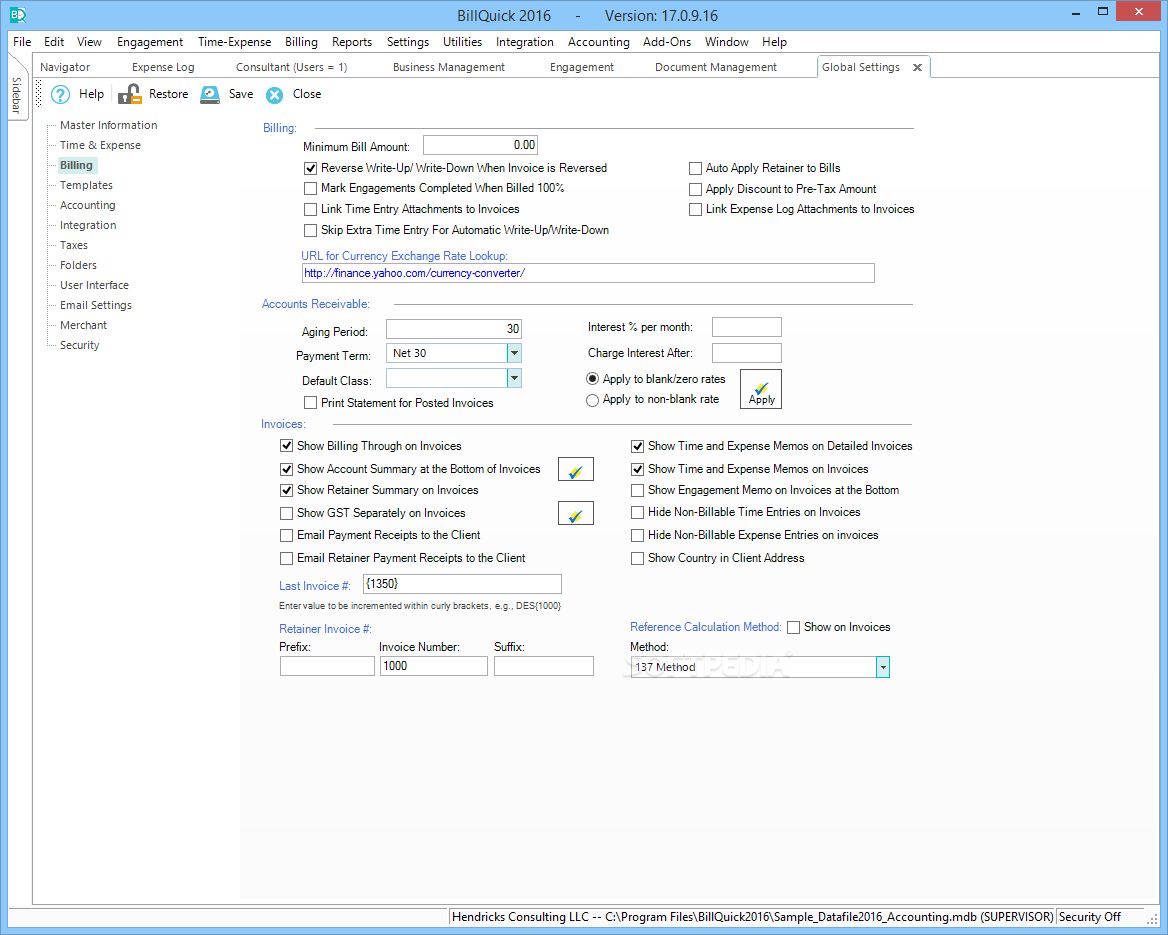Open the Method dropdown showing 137 Method

pos(883,667)
